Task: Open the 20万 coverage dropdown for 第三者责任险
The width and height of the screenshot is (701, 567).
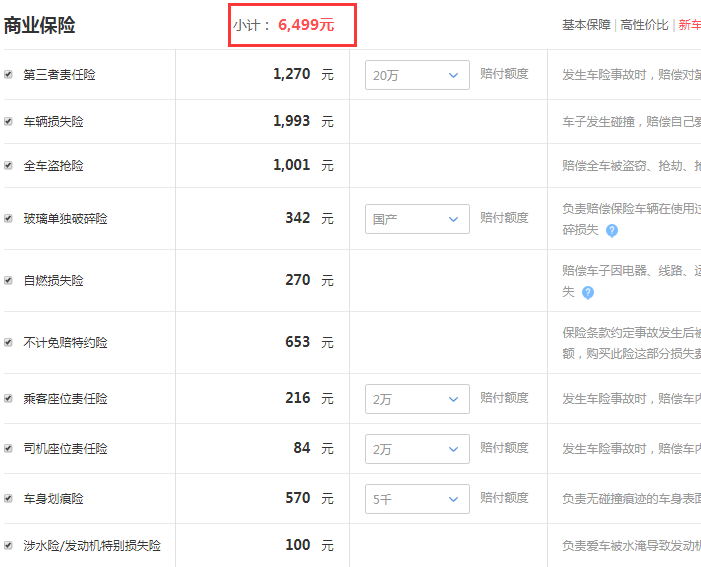Action: pyautogui.click(x=417, y=75)
